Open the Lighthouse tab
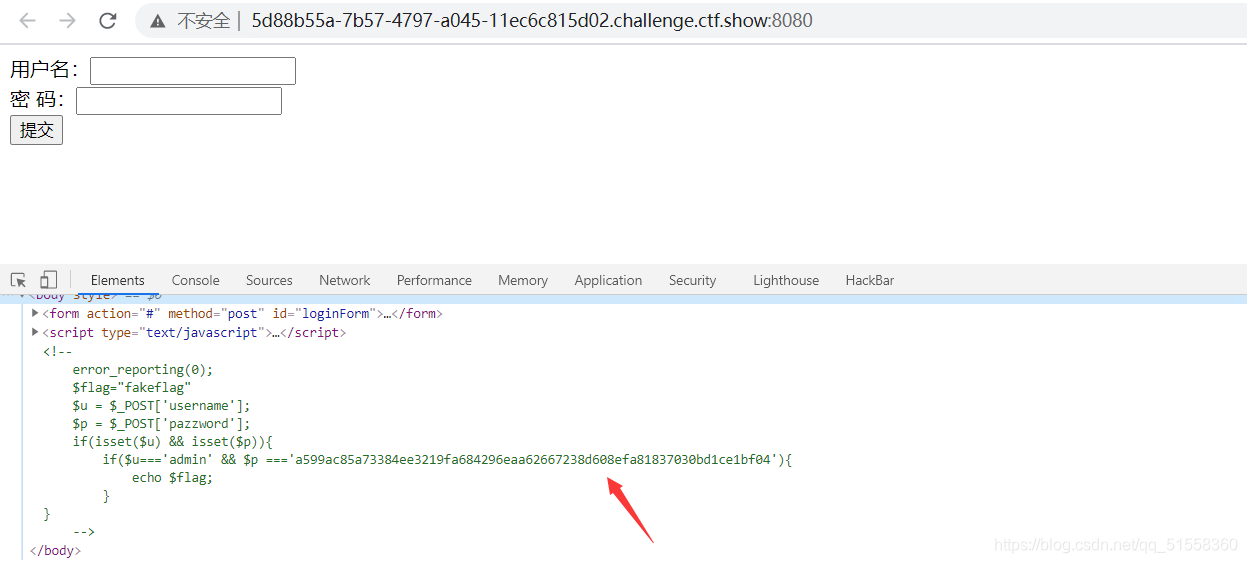 click(x=786, y=280)
